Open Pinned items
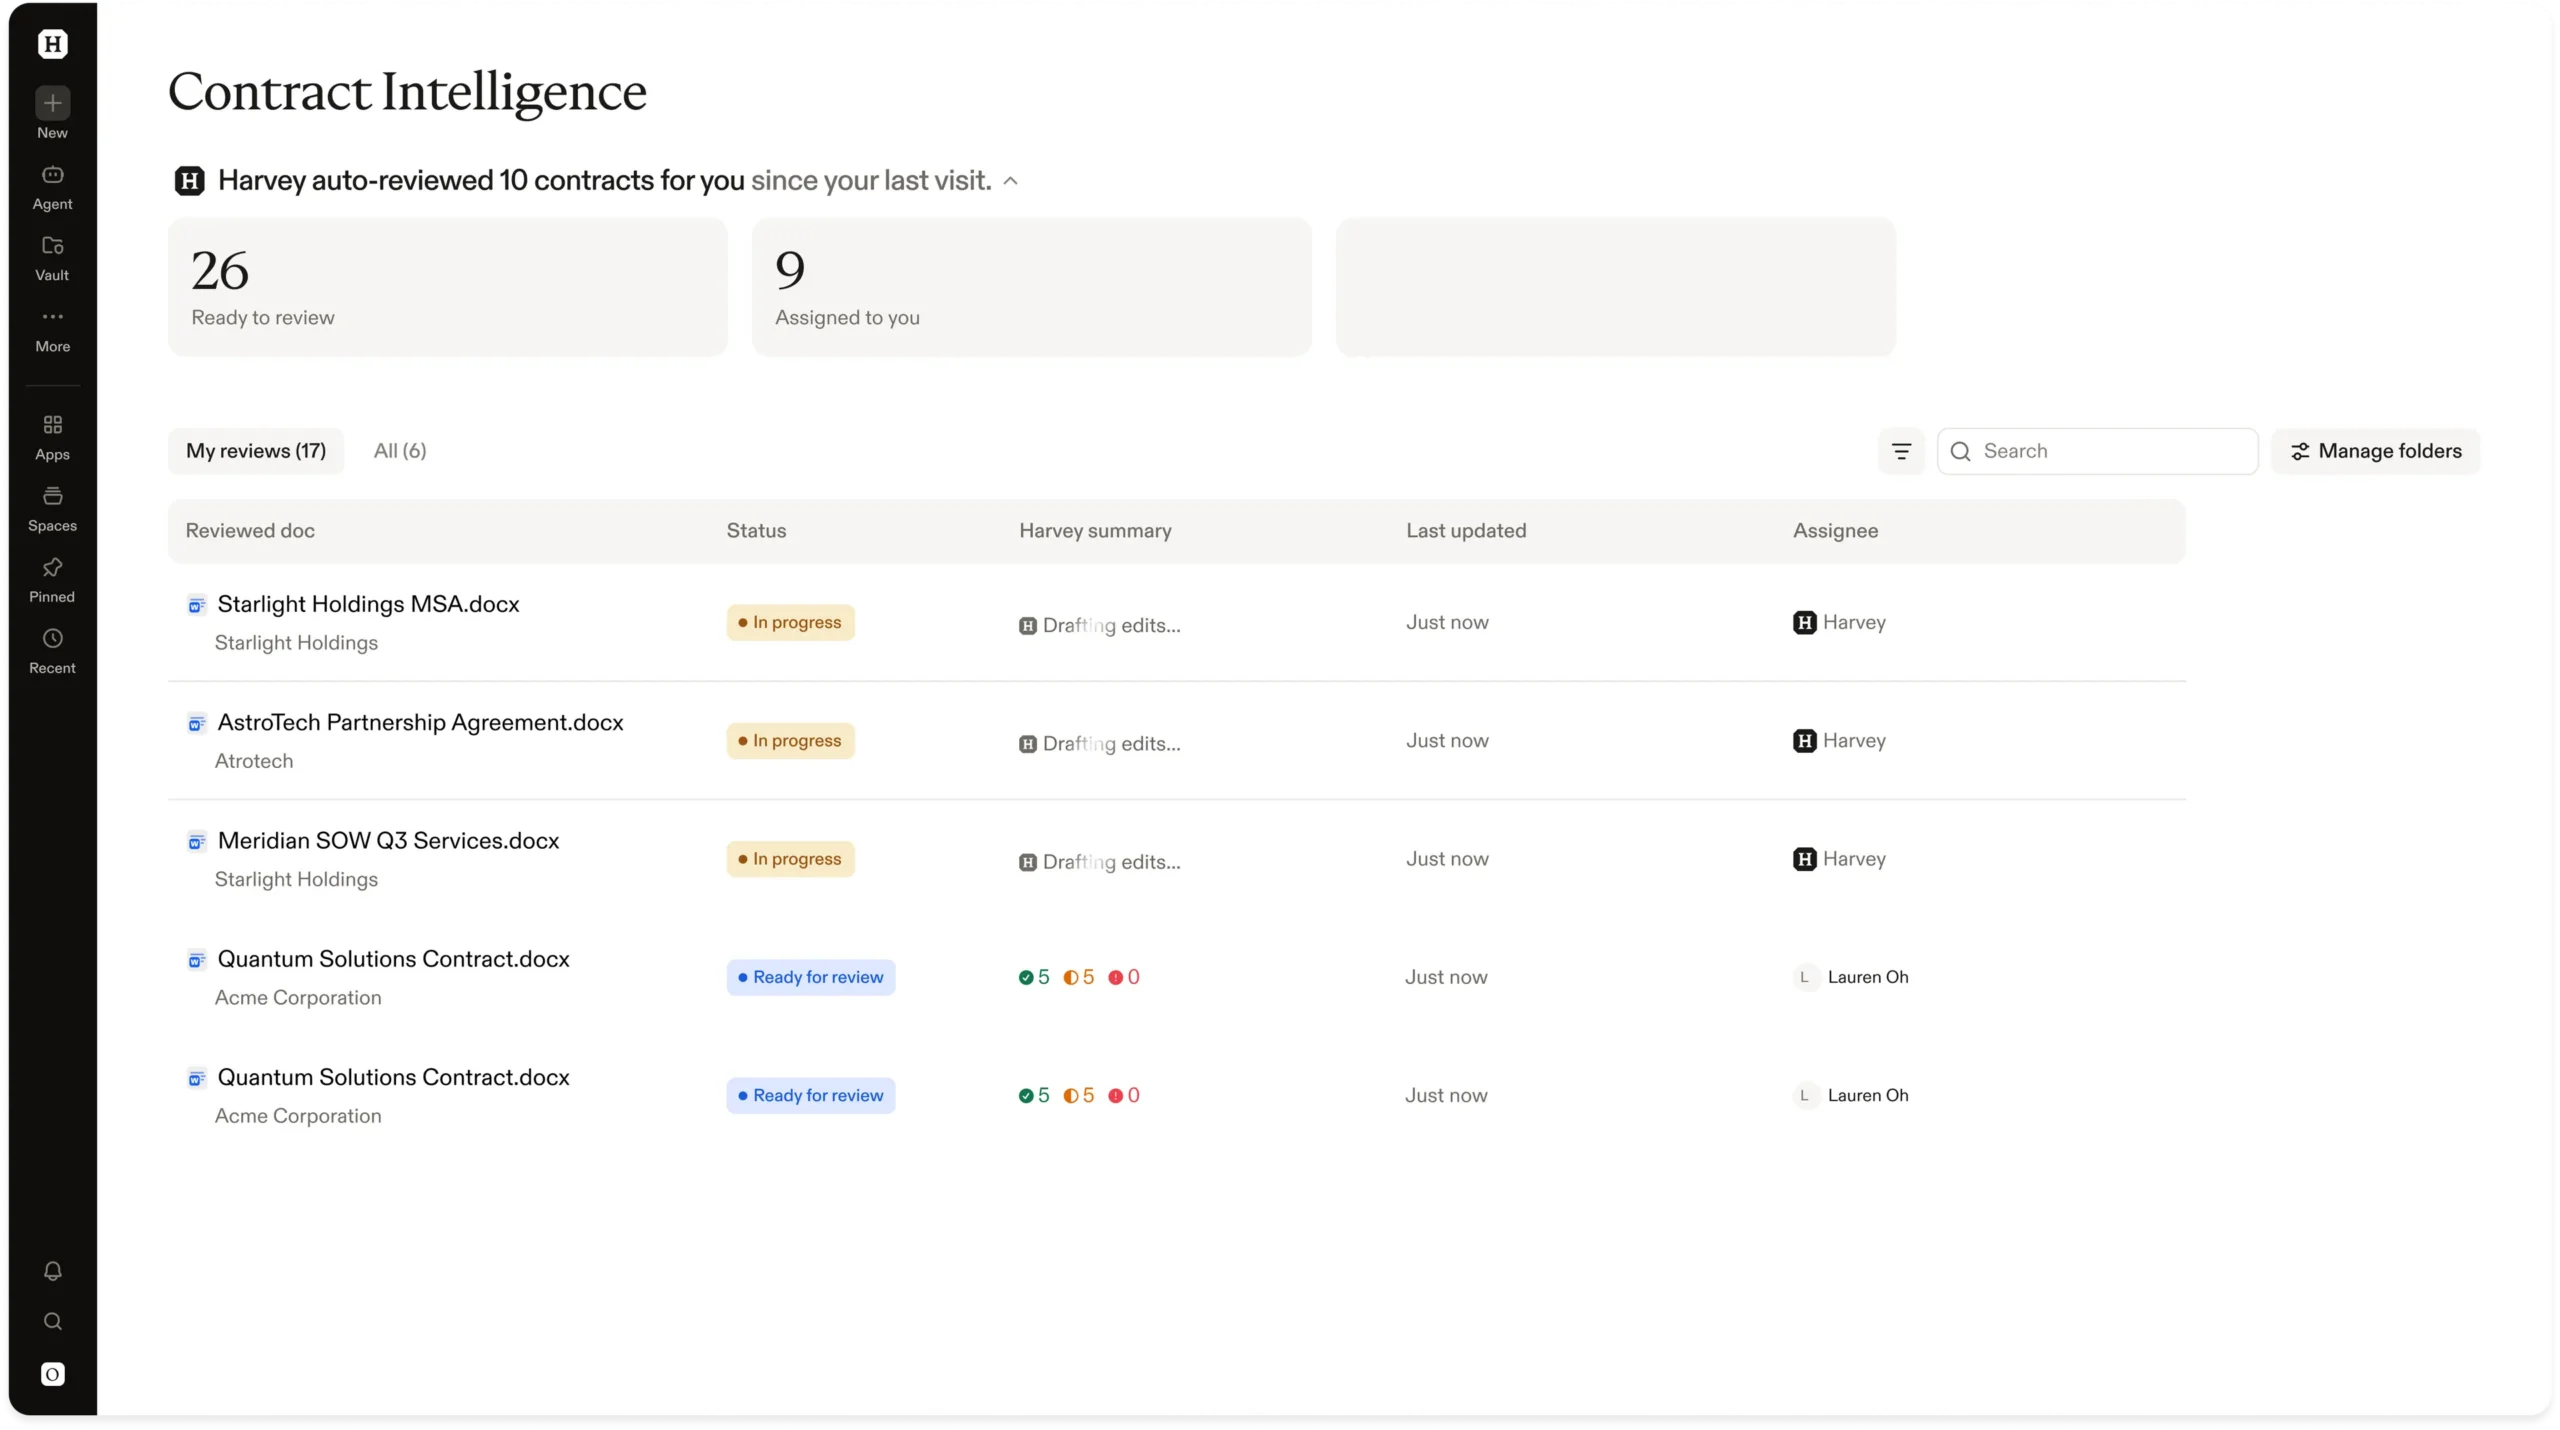 (52, 580)
